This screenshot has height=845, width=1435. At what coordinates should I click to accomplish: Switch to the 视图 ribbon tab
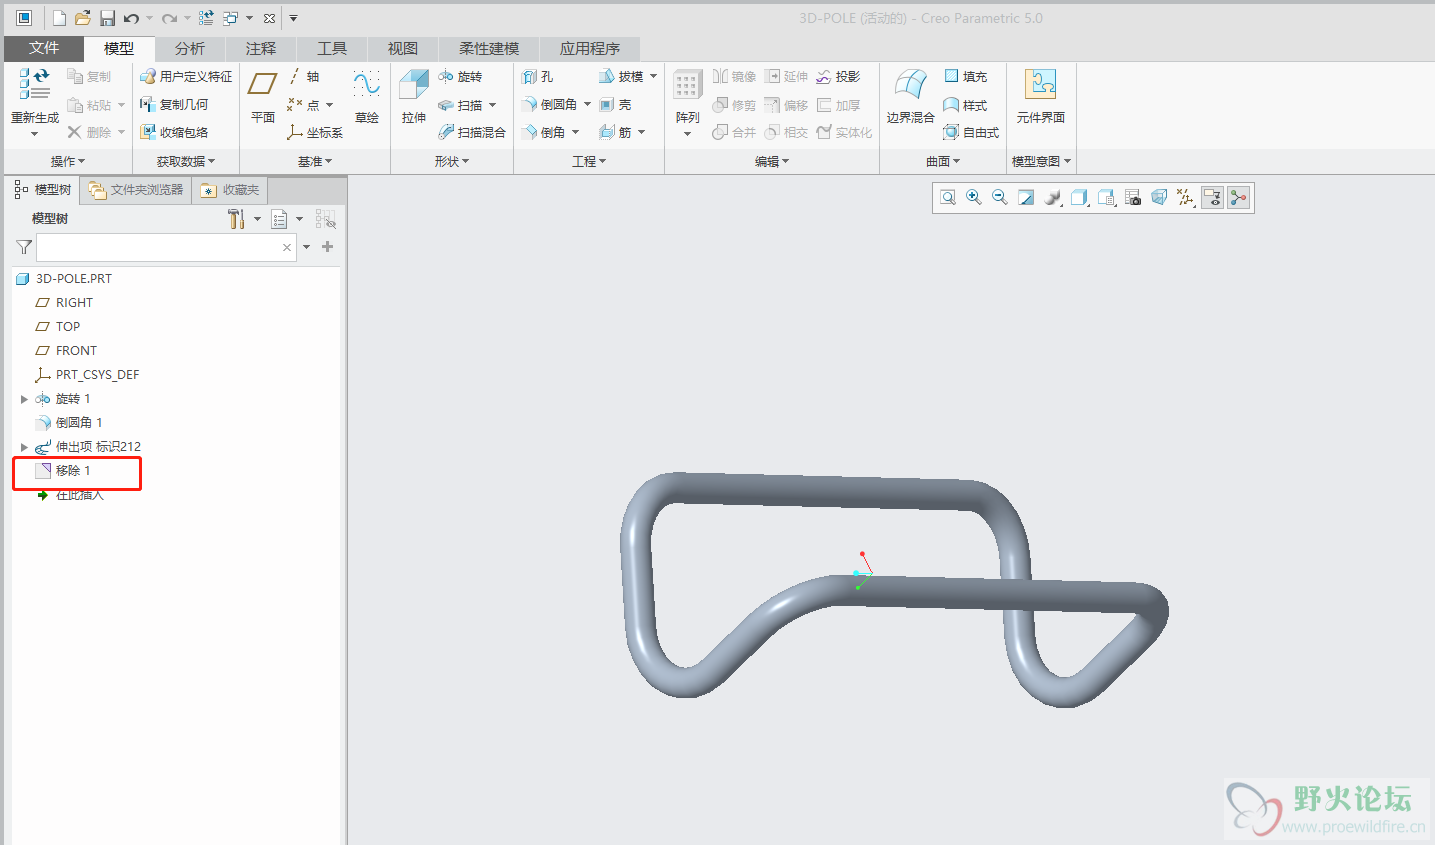tap(402, 48)
